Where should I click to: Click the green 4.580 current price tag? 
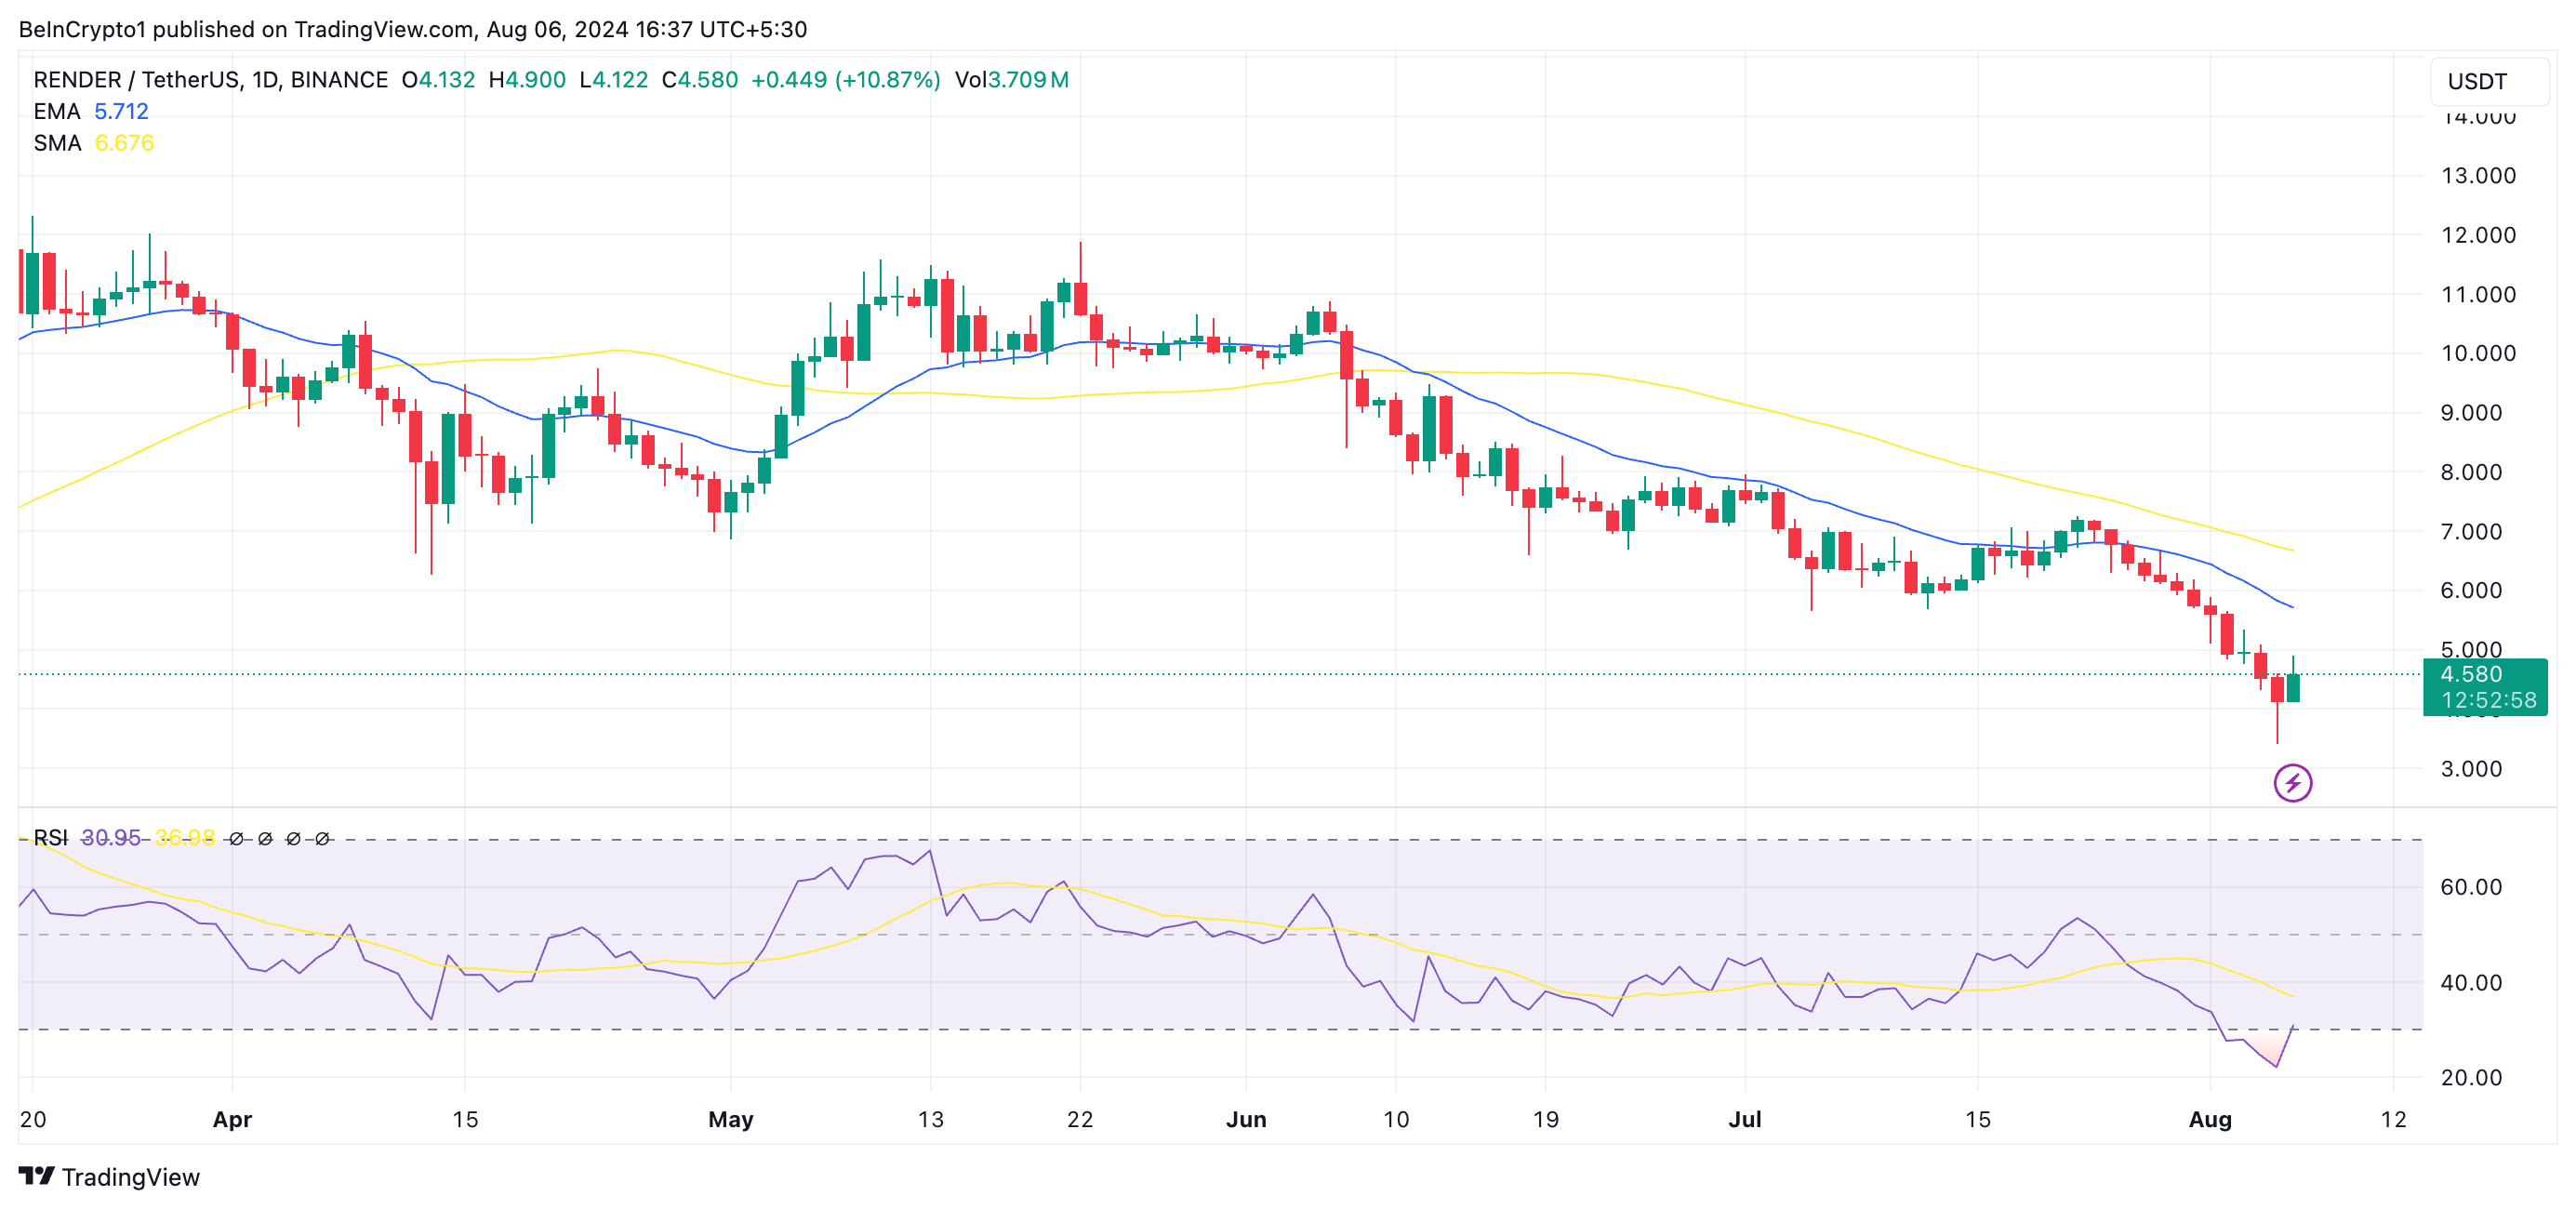pos(2471,674)
